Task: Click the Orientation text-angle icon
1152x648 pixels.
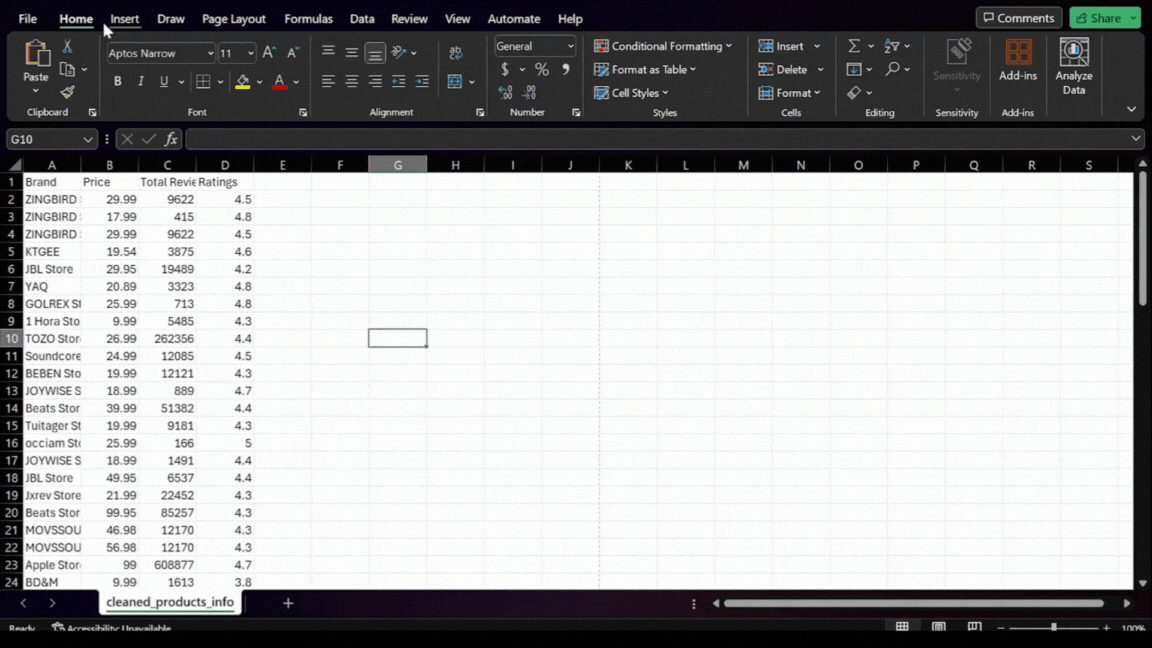Action: click(x=399, y=52)
